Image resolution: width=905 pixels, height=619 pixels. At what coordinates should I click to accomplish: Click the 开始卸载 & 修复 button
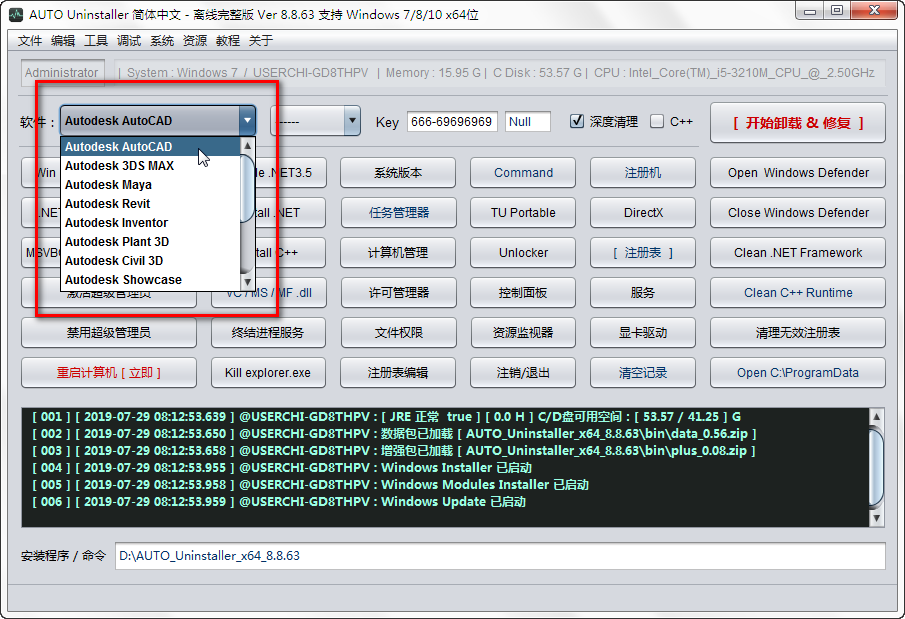[x=797, y=122]
